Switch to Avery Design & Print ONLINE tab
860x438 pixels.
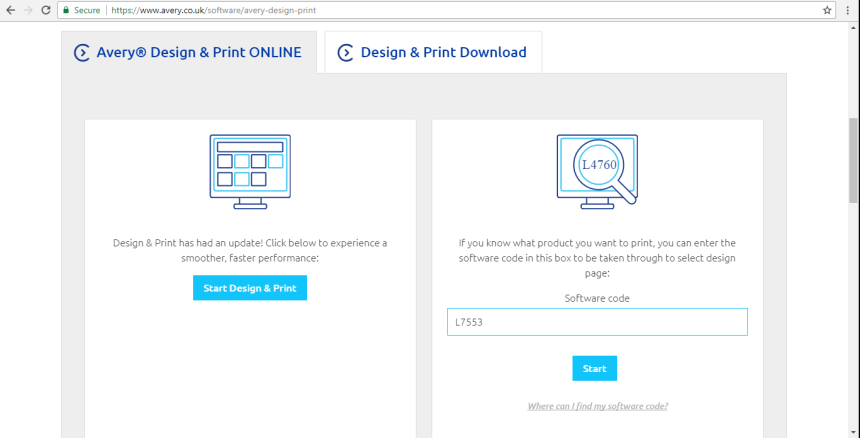click(189, 52)
